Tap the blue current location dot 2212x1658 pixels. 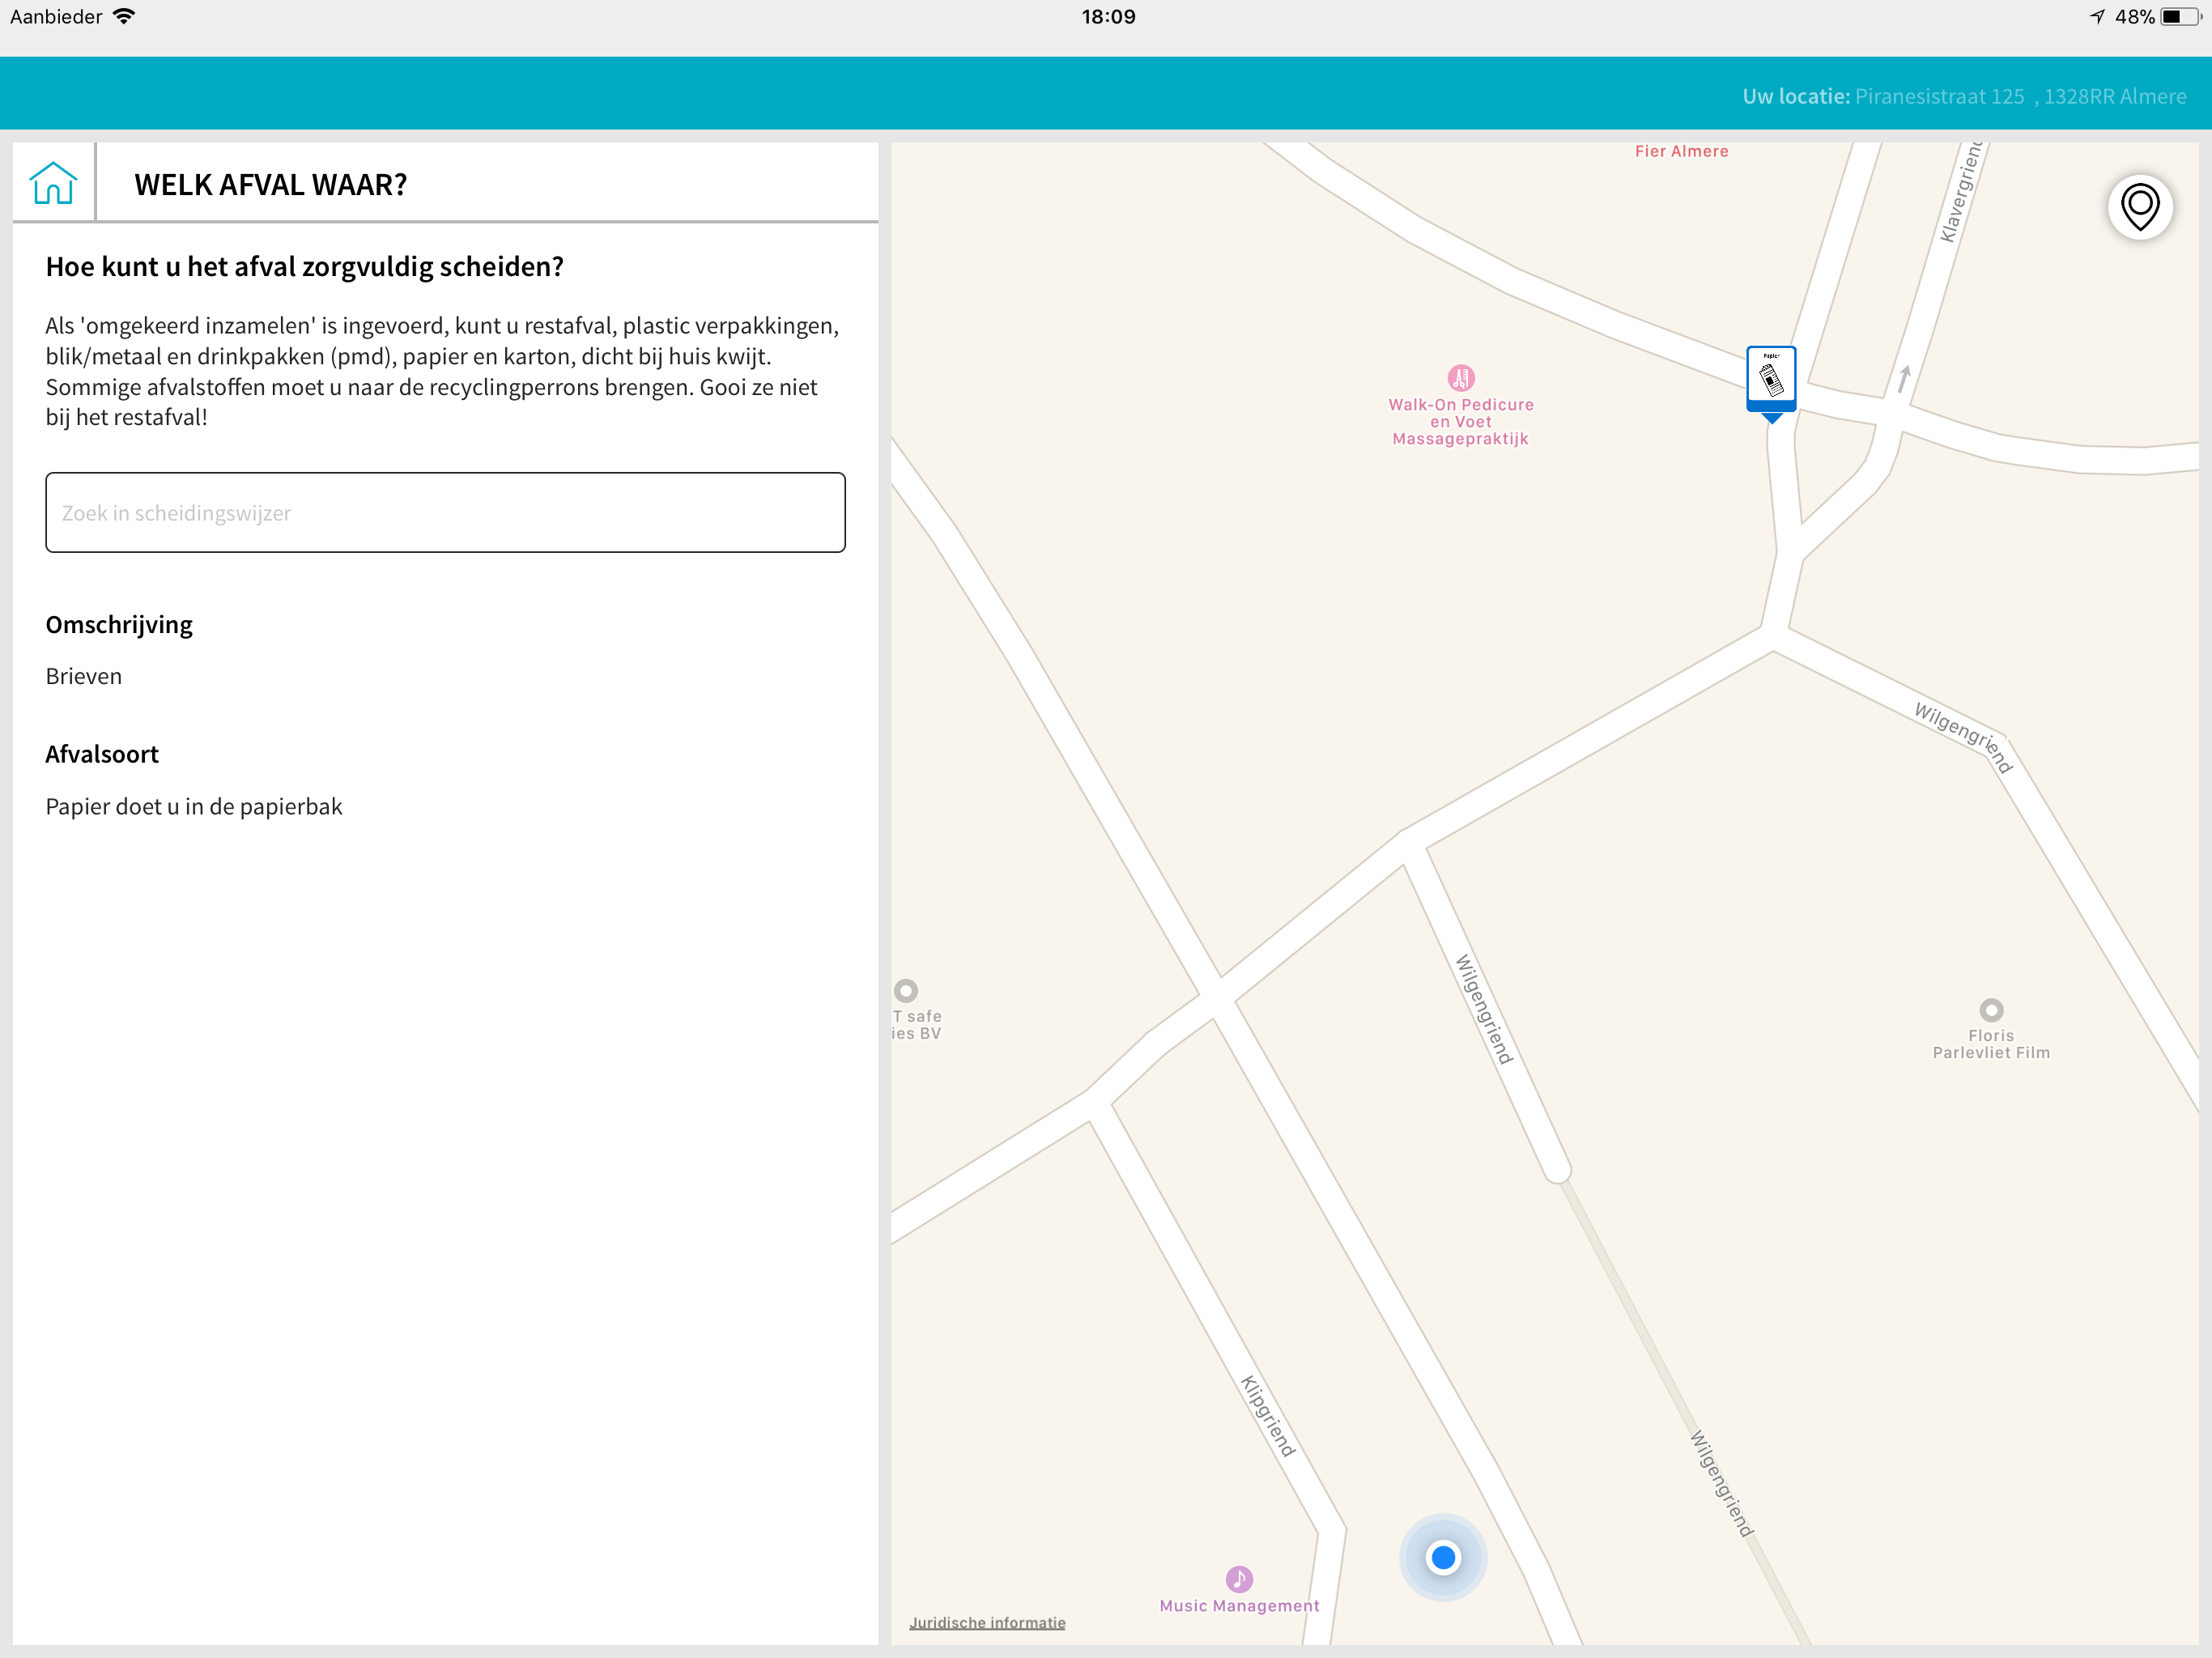coord(1442,1557)
